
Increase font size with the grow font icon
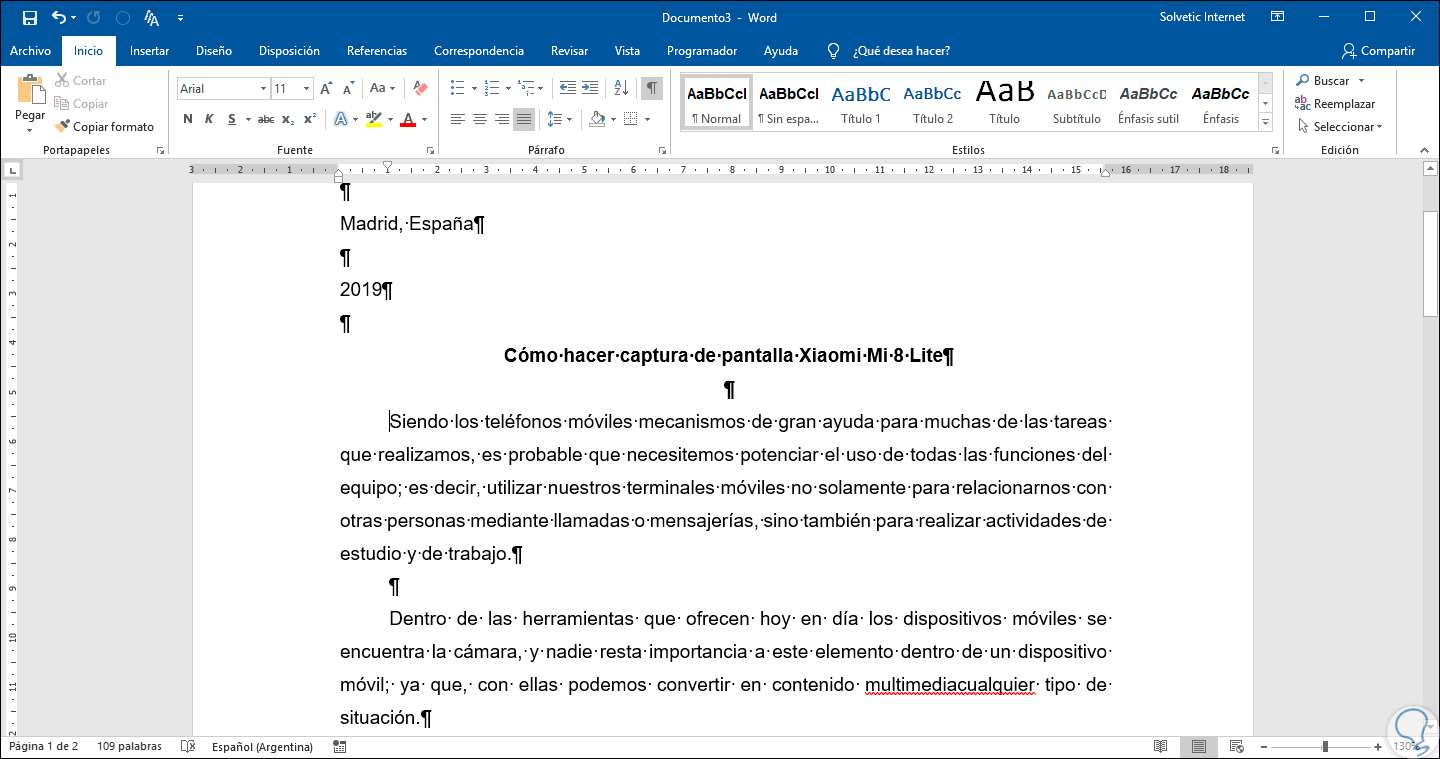[326, 89]
